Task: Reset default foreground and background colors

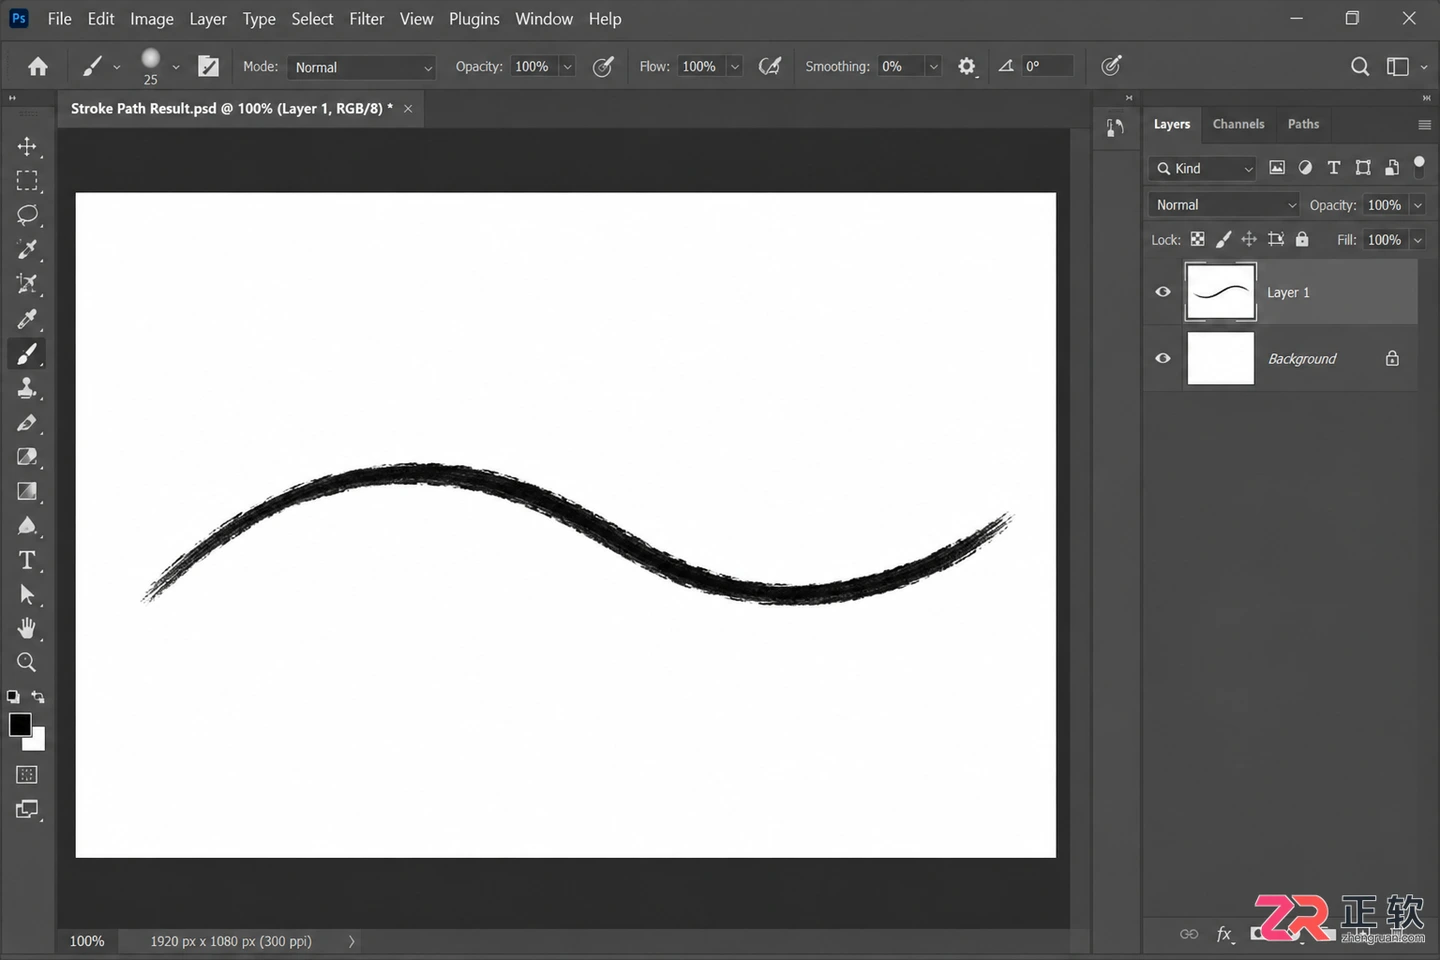Action: (13, 697)
